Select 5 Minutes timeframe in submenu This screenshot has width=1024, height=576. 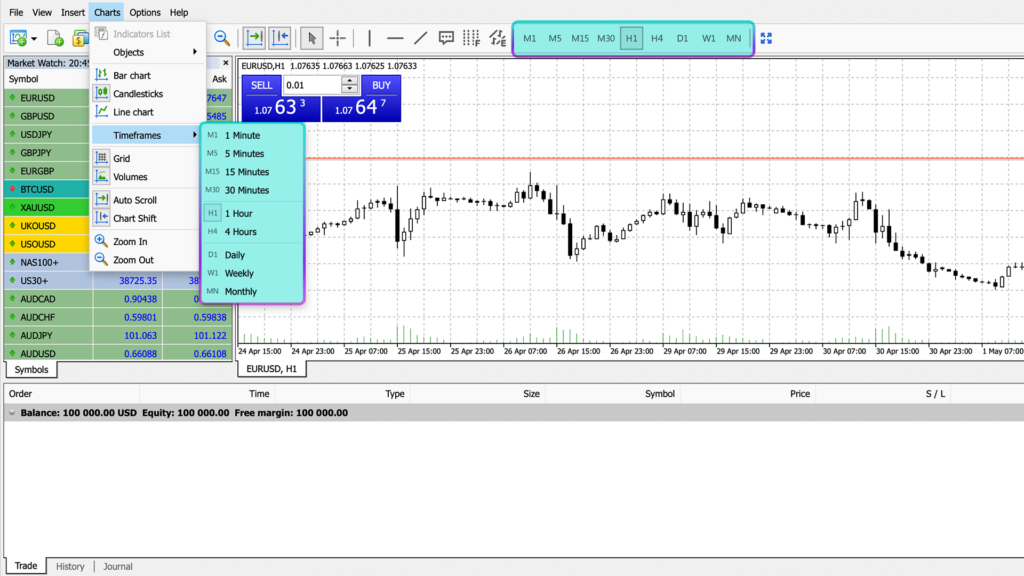252,153
